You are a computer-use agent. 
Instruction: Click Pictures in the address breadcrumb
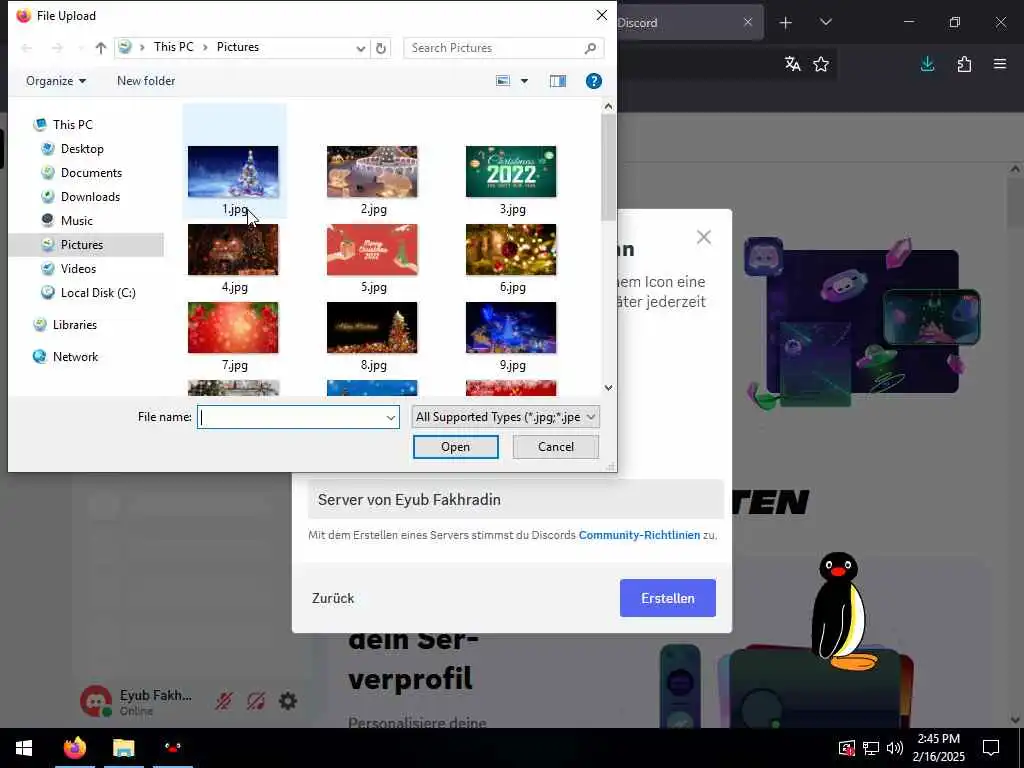click(x=238, y=47)
